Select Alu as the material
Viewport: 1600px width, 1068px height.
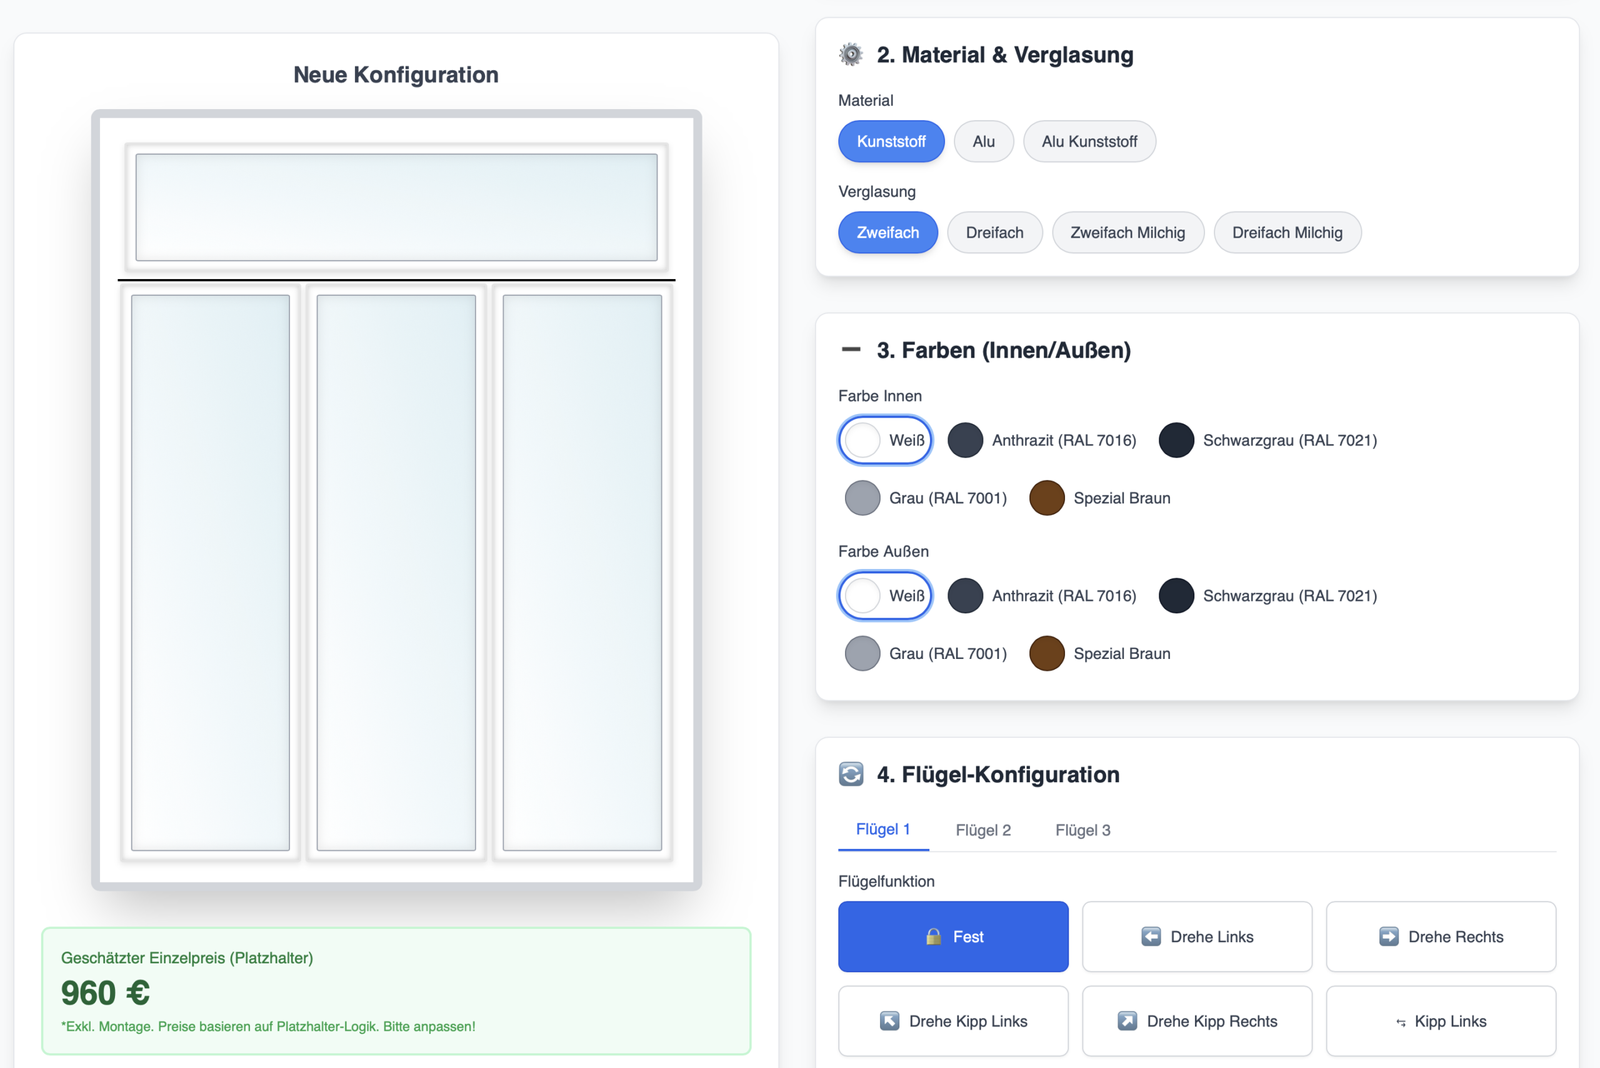983,142
